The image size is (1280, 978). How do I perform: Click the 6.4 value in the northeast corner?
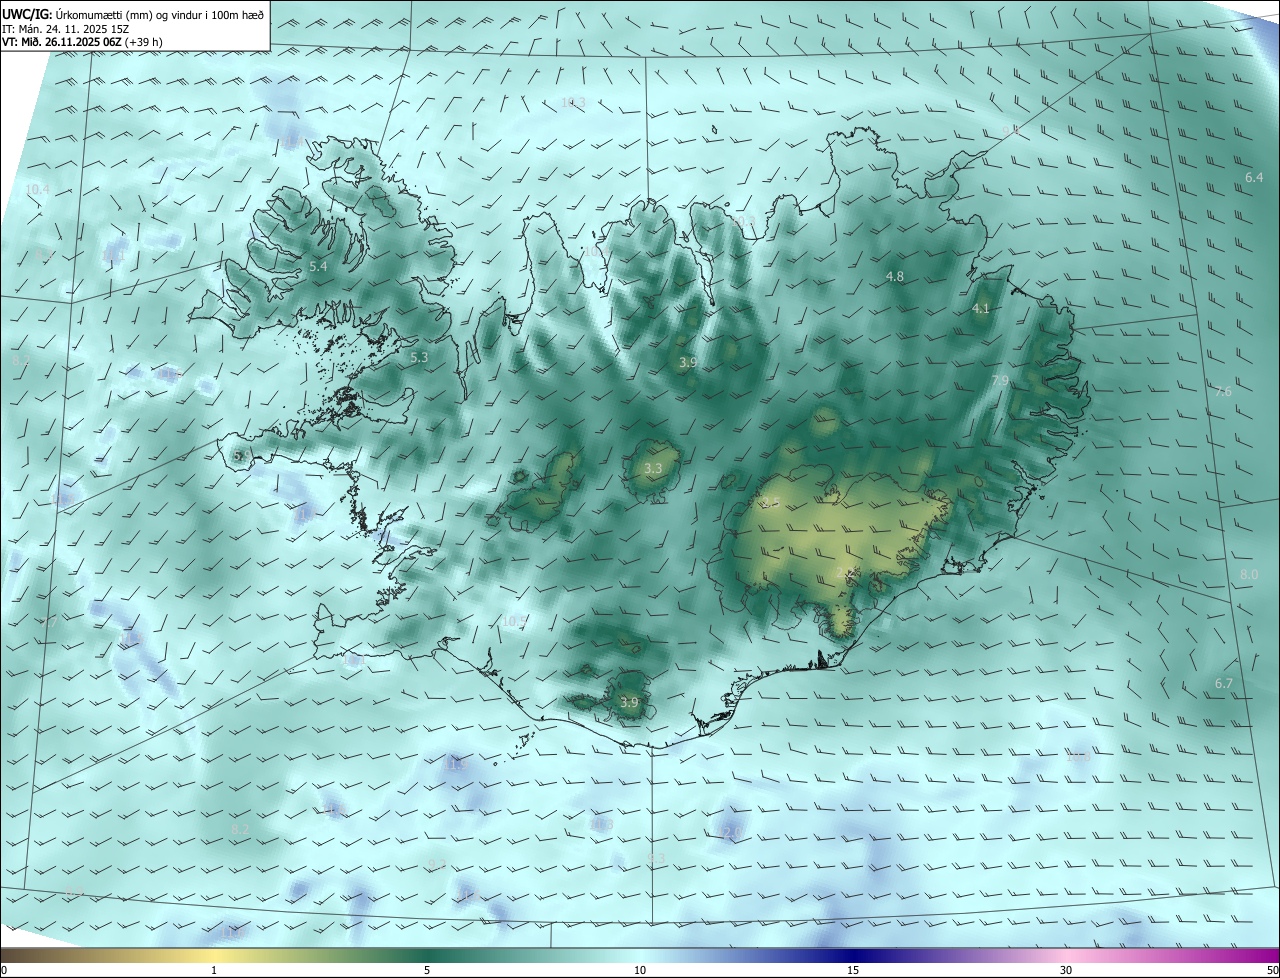[x=1254, y=177]
